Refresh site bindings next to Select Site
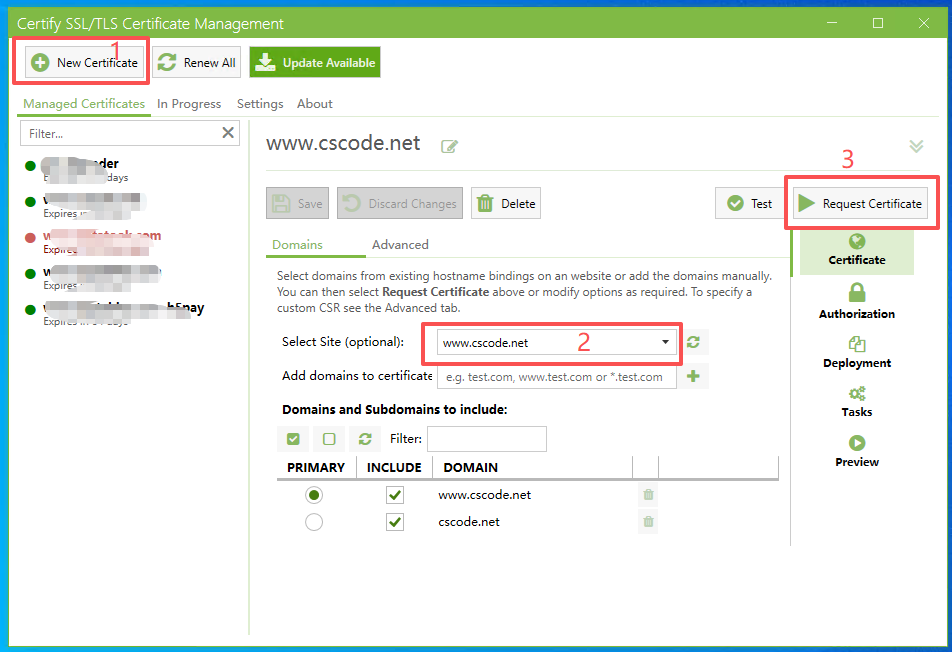 693,342
